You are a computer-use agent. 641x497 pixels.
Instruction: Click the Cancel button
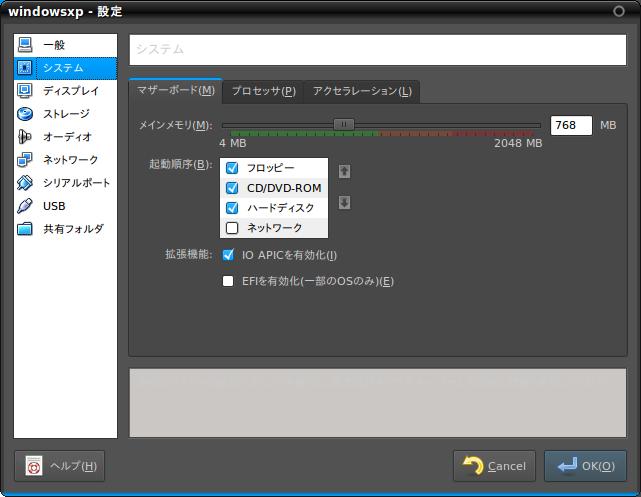pyautogui.click(x=494, y=466)
